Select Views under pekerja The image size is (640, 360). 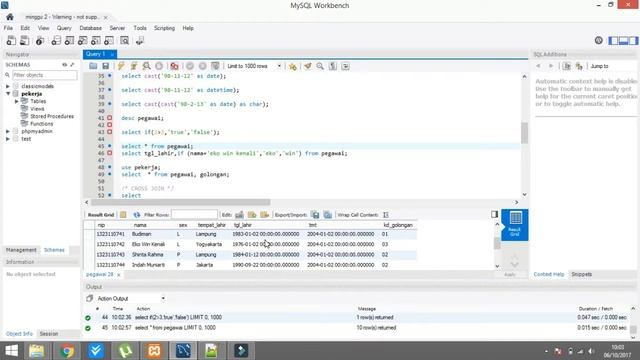coord(37,109)
